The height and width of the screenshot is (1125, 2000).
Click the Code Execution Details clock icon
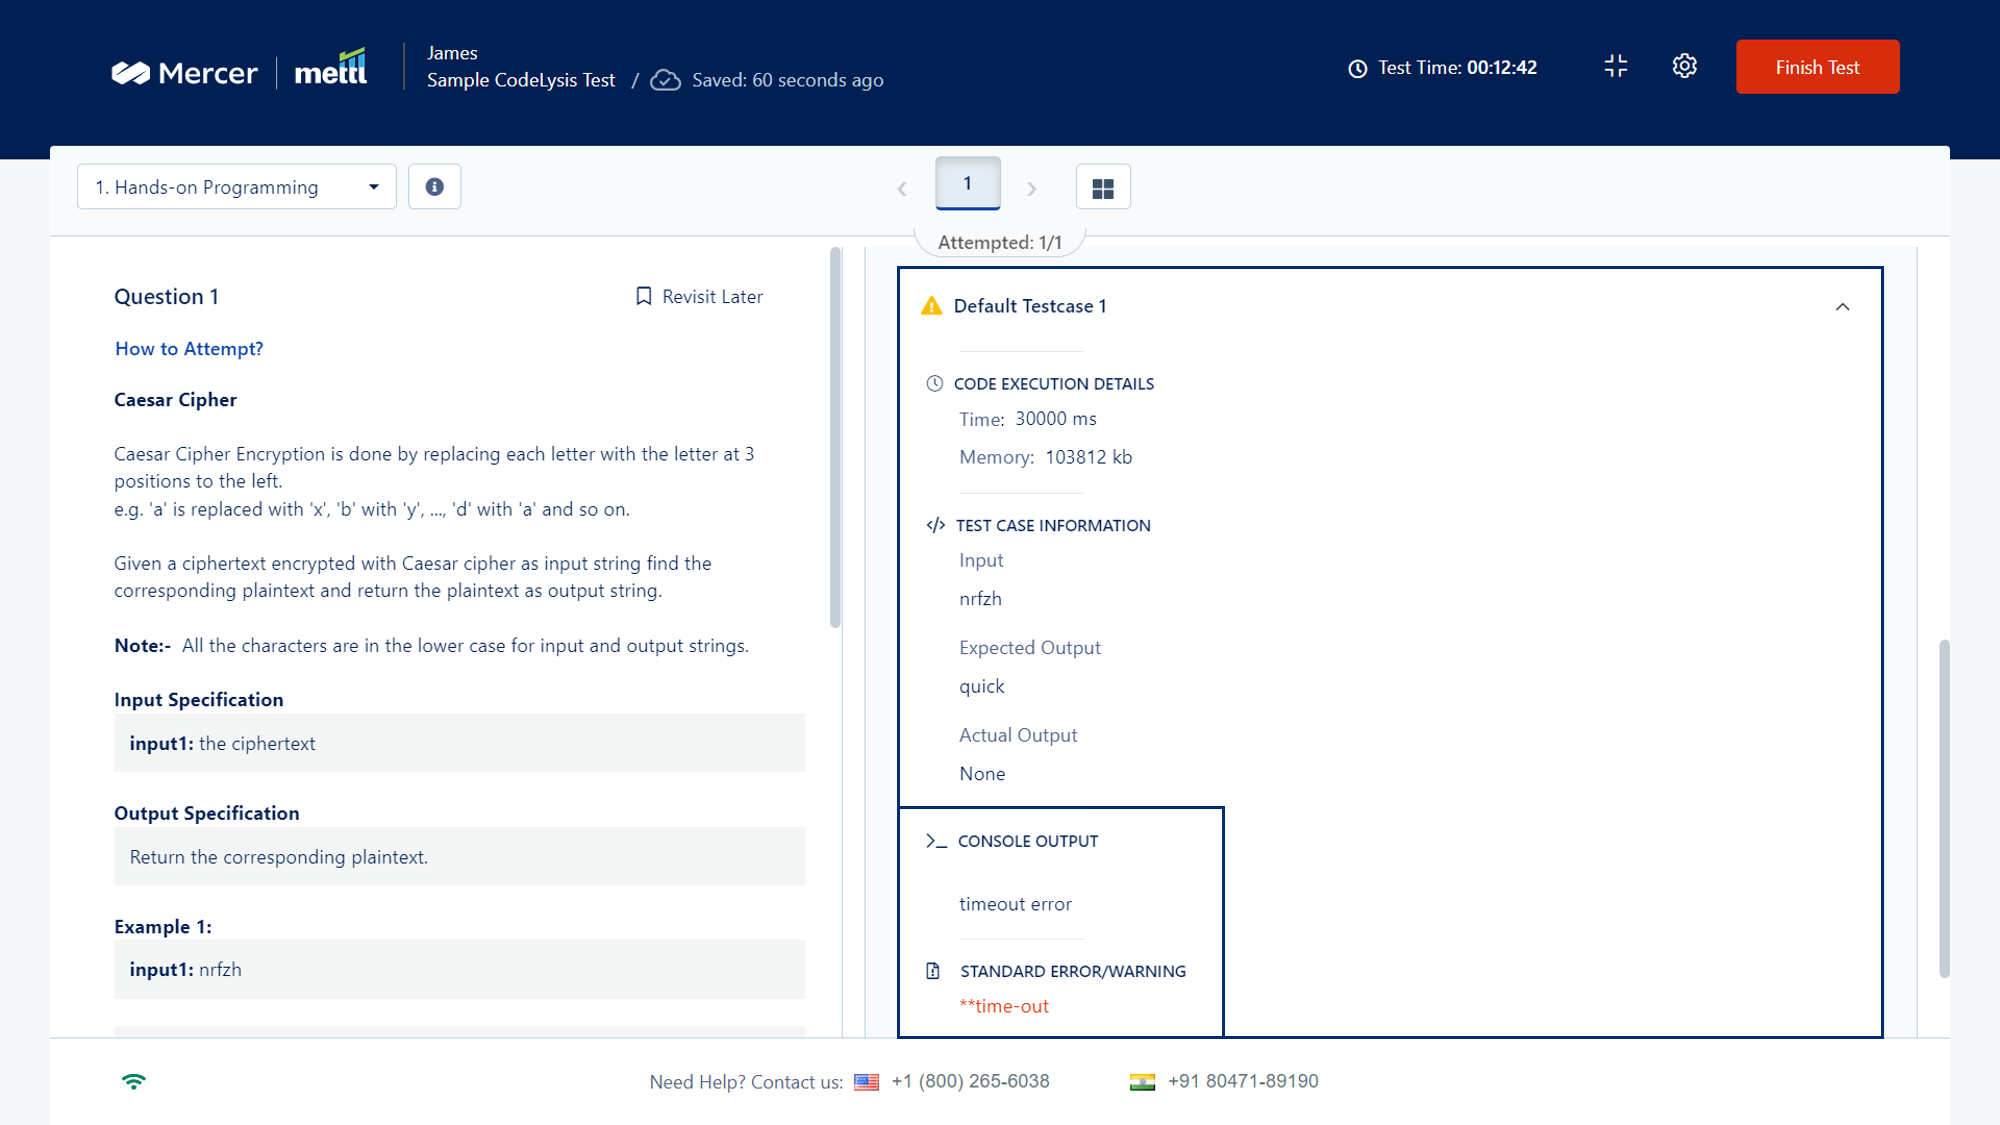pyautogui.click(x=934, y=383)
